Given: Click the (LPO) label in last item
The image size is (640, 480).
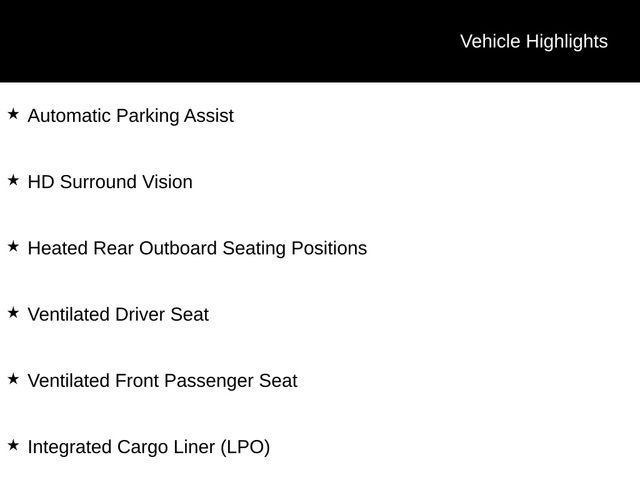Looking at the screenshot, I should pyautogui.click(x=245, y=447).
